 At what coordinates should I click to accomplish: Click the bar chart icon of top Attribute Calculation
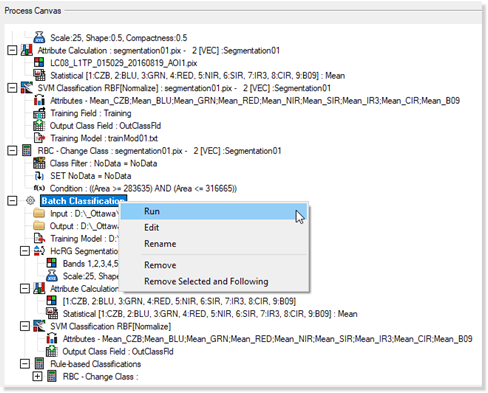(27, 50)
